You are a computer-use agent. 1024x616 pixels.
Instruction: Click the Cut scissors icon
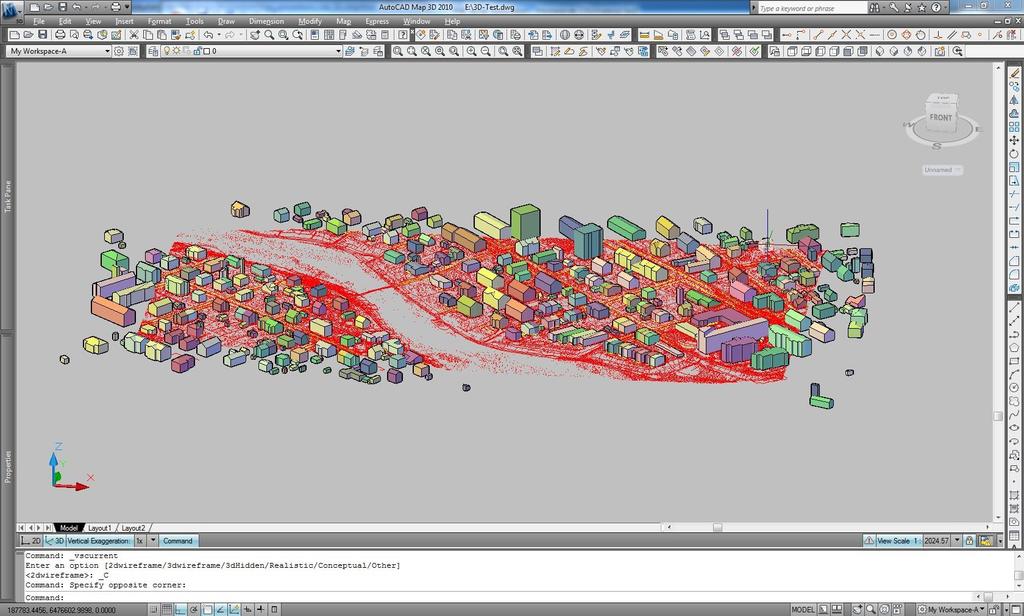(134, 35)
